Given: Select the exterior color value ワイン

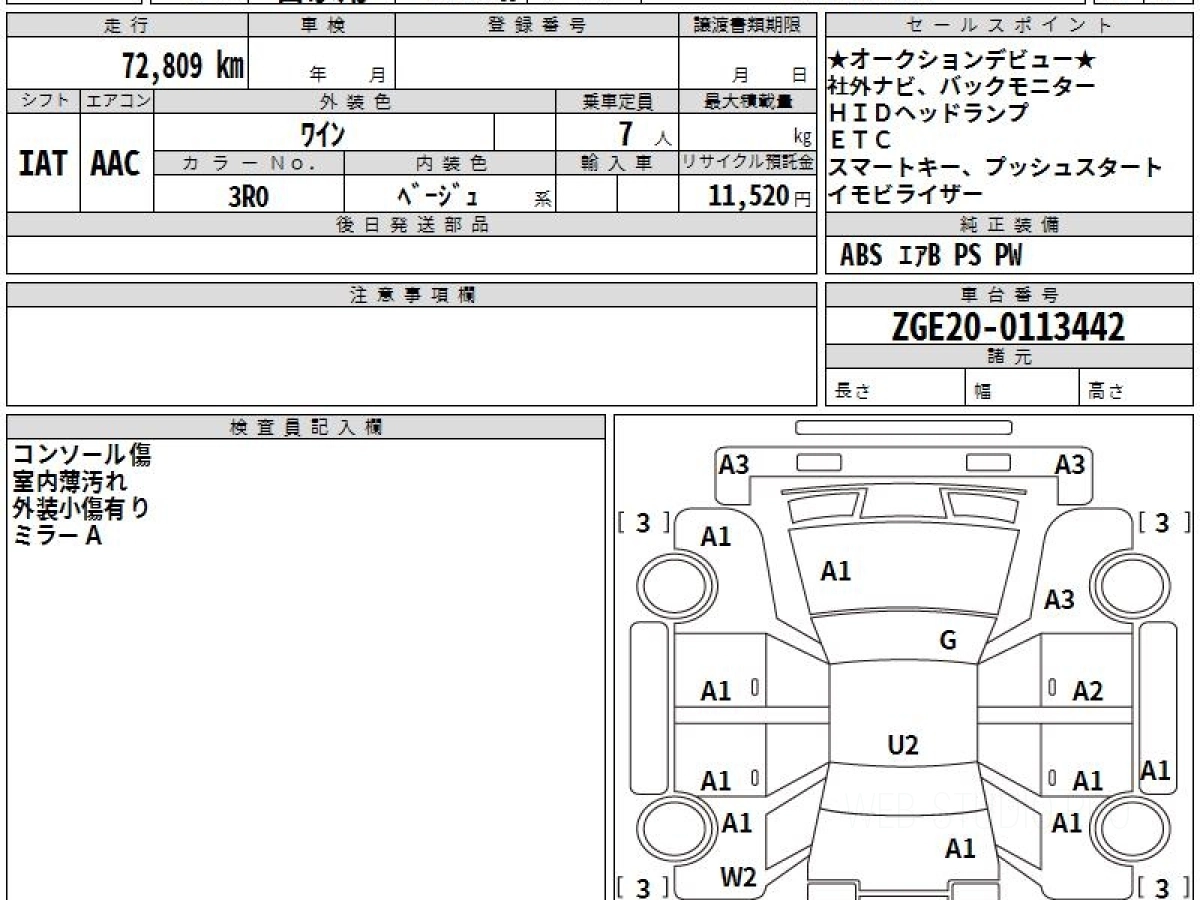Looking at the screenshot, I should [323, 133].
